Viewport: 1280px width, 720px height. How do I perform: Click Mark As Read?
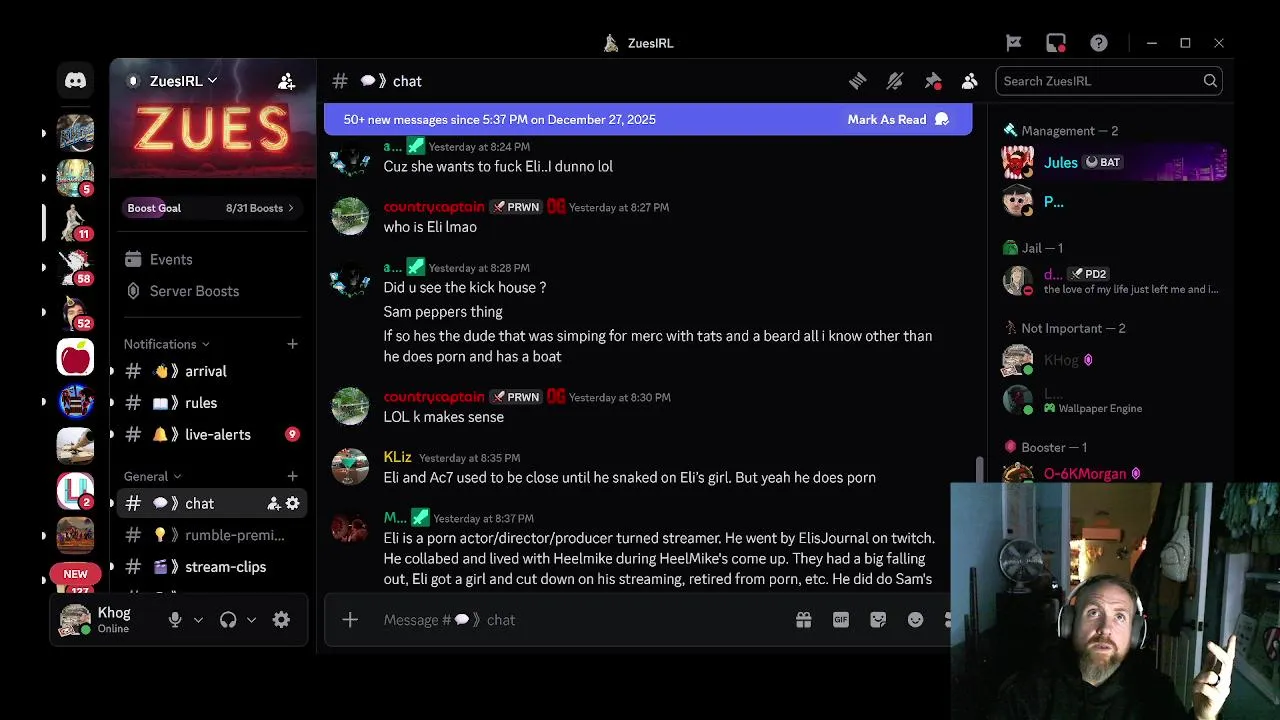(897, 119)
